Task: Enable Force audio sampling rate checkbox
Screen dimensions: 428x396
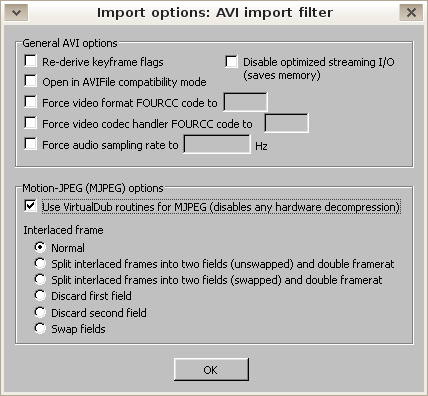Action: coord(31,144)
